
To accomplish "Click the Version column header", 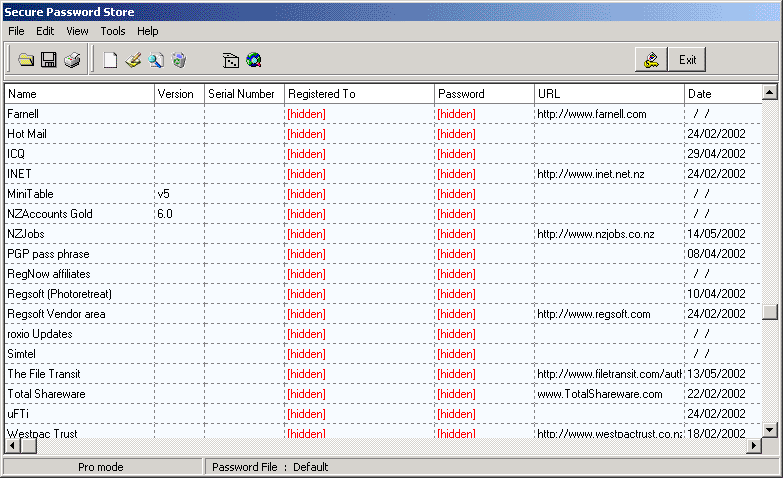I will 179,94.
